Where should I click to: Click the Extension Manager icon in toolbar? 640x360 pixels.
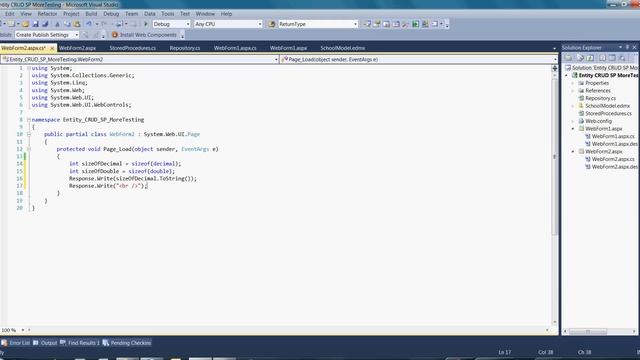(425, 24)
